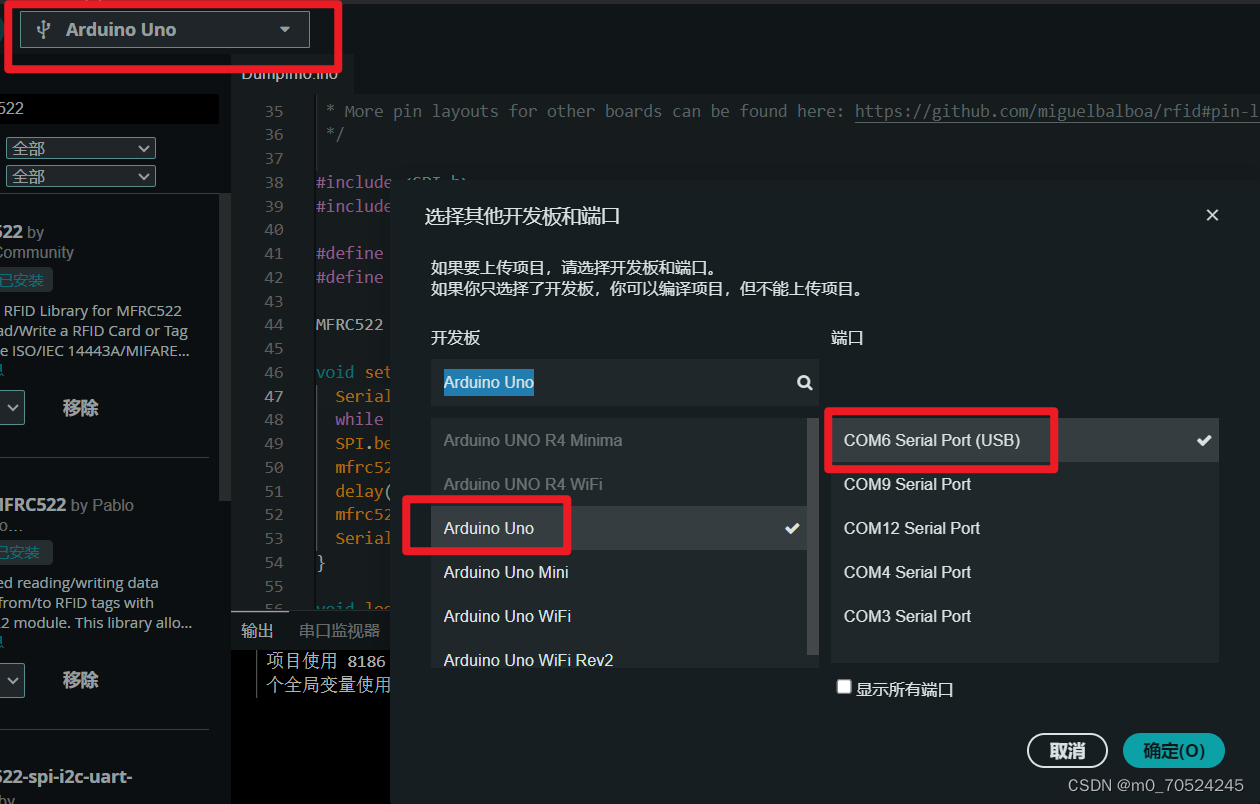Select Arduino UNO R4 Minima board
Viewport: 1260px width, 804px height.
click(619, 440)
